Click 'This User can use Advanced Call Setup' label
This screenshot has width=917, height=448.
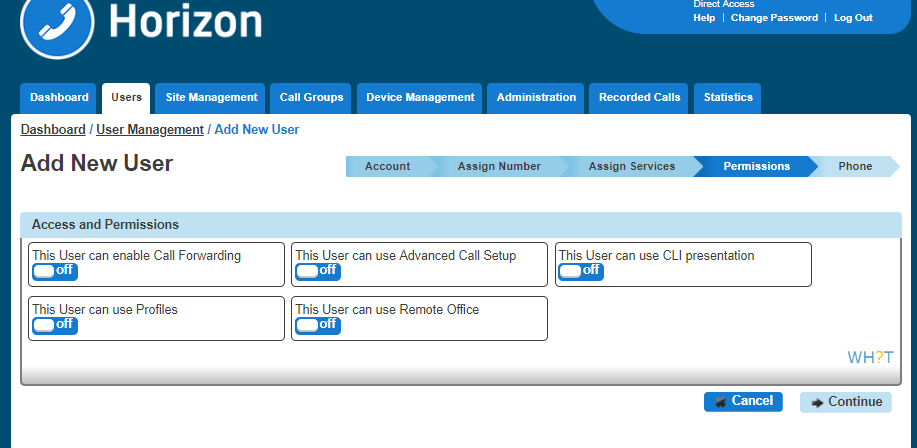(406, 256)
